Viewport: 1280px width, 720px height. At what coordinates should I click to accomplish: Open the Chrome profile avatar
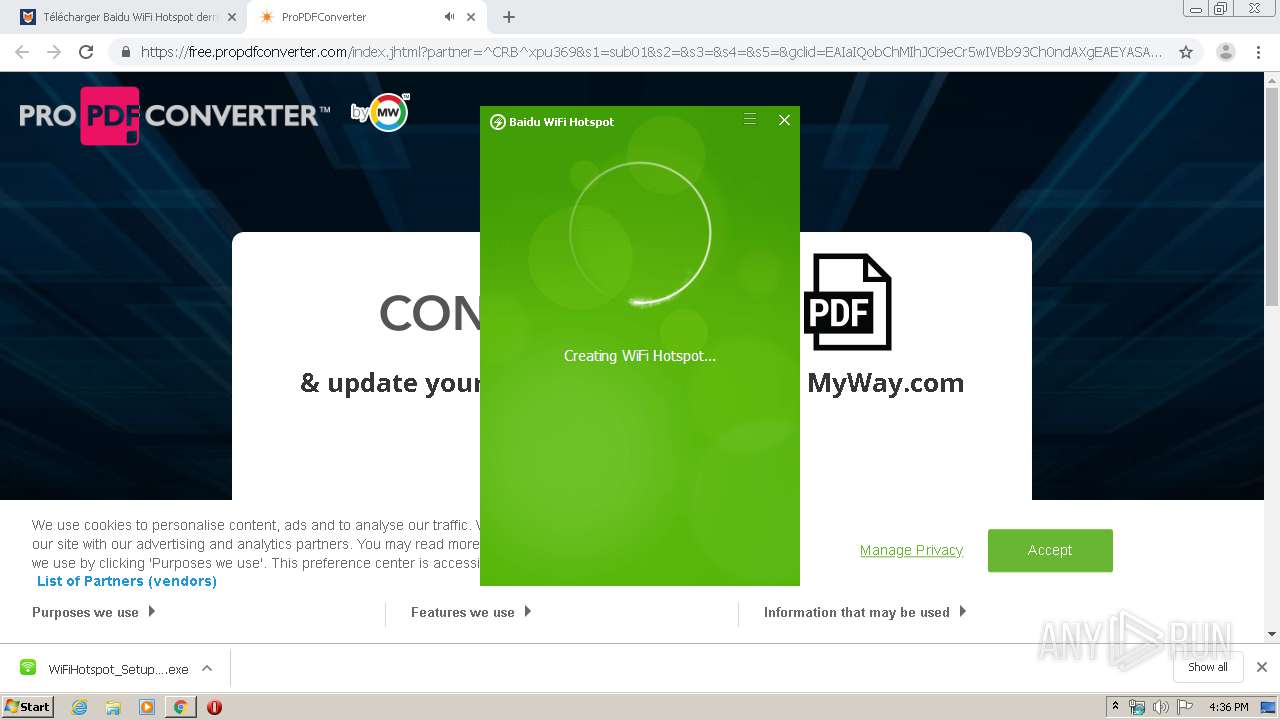(1226, 52)
